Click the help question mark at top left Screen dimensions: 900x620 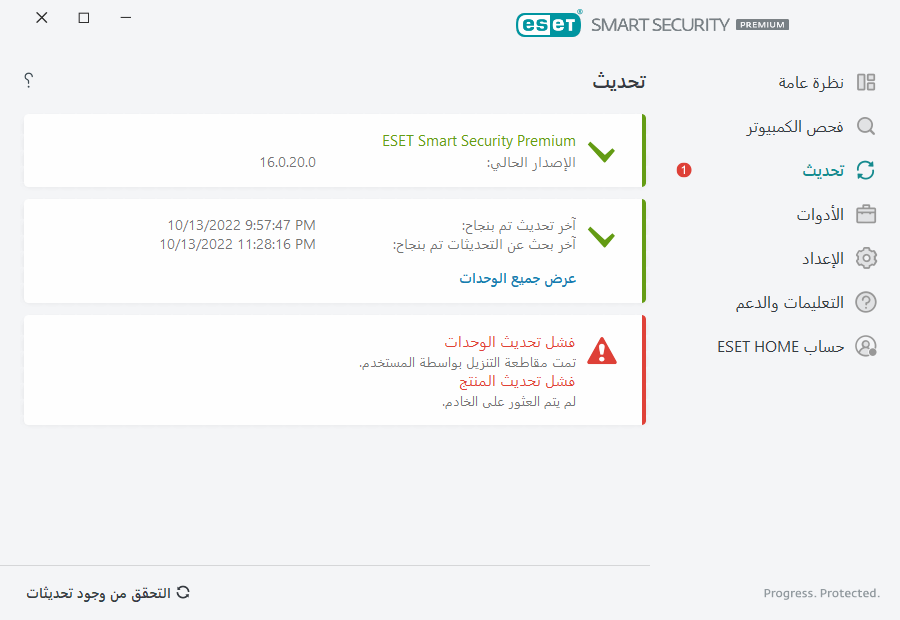pyautogui.click(x=29, y=80)
